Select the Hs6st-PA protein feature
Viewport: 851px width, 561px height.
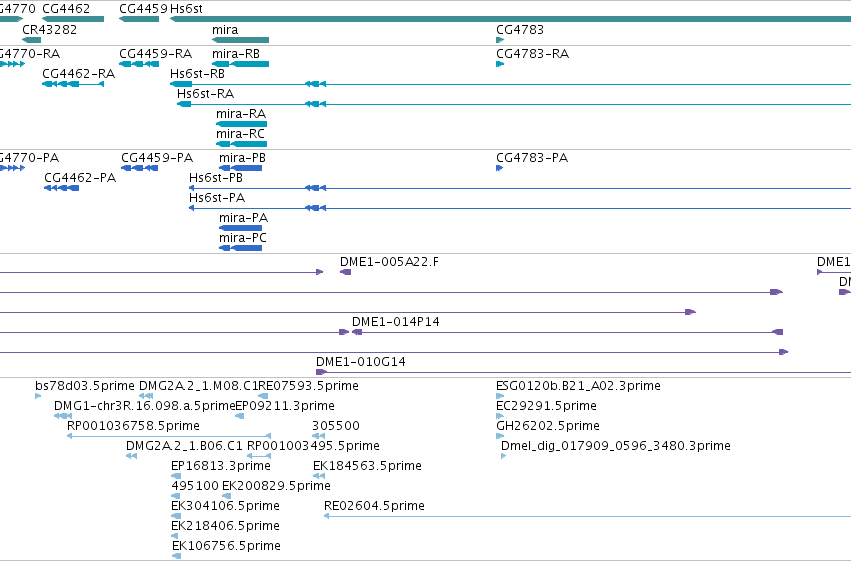click(x=520, y=208)
